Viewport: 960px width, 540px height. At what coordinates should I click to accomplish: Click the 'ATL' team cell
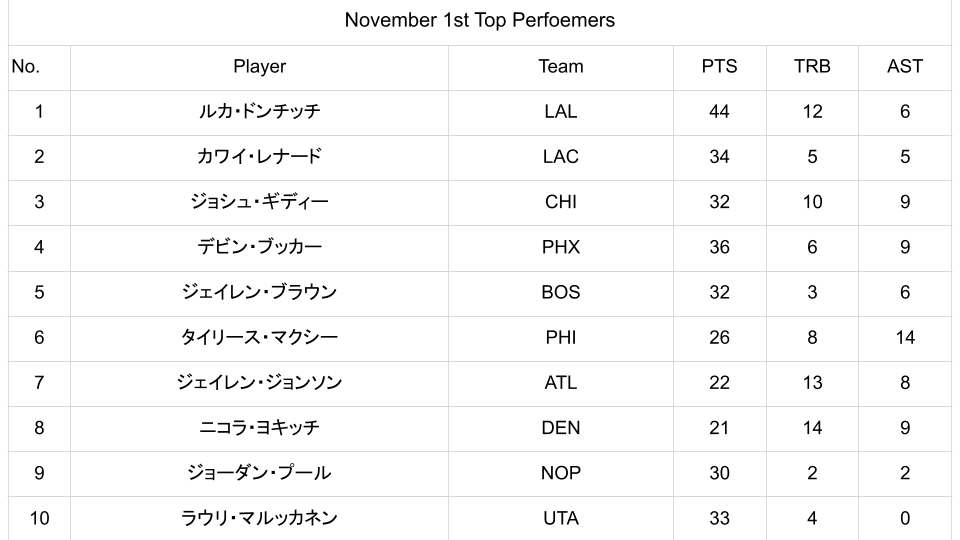(x=560, y=383)
